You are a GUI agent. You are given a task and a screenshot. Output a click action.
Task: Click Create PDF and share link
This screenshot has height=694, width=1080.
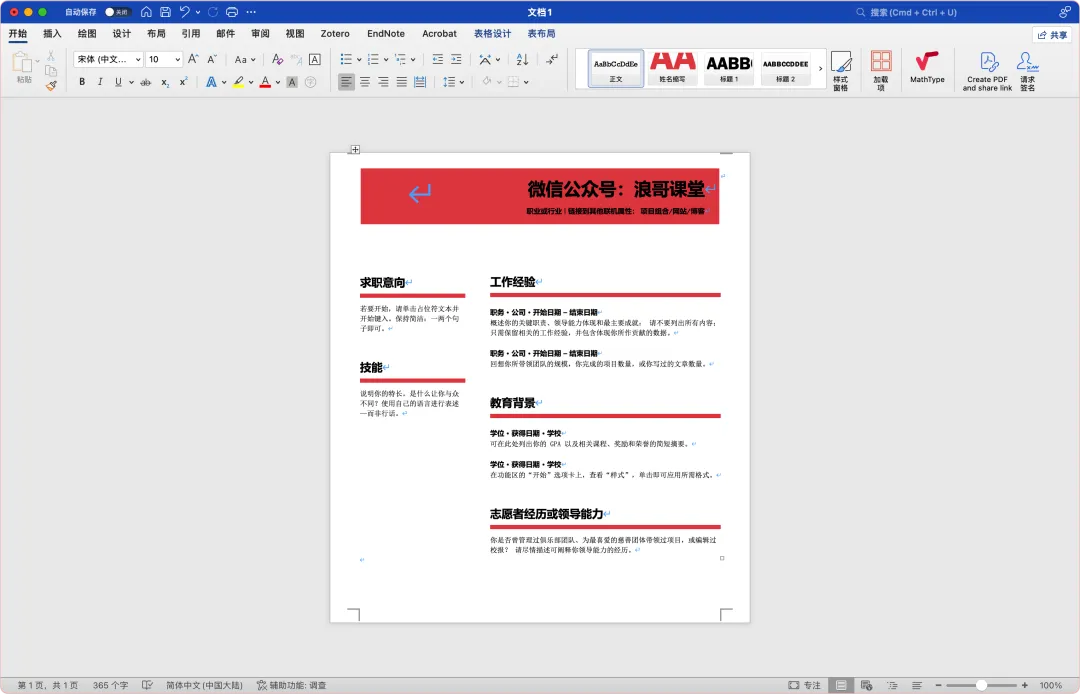click(987, 71)
